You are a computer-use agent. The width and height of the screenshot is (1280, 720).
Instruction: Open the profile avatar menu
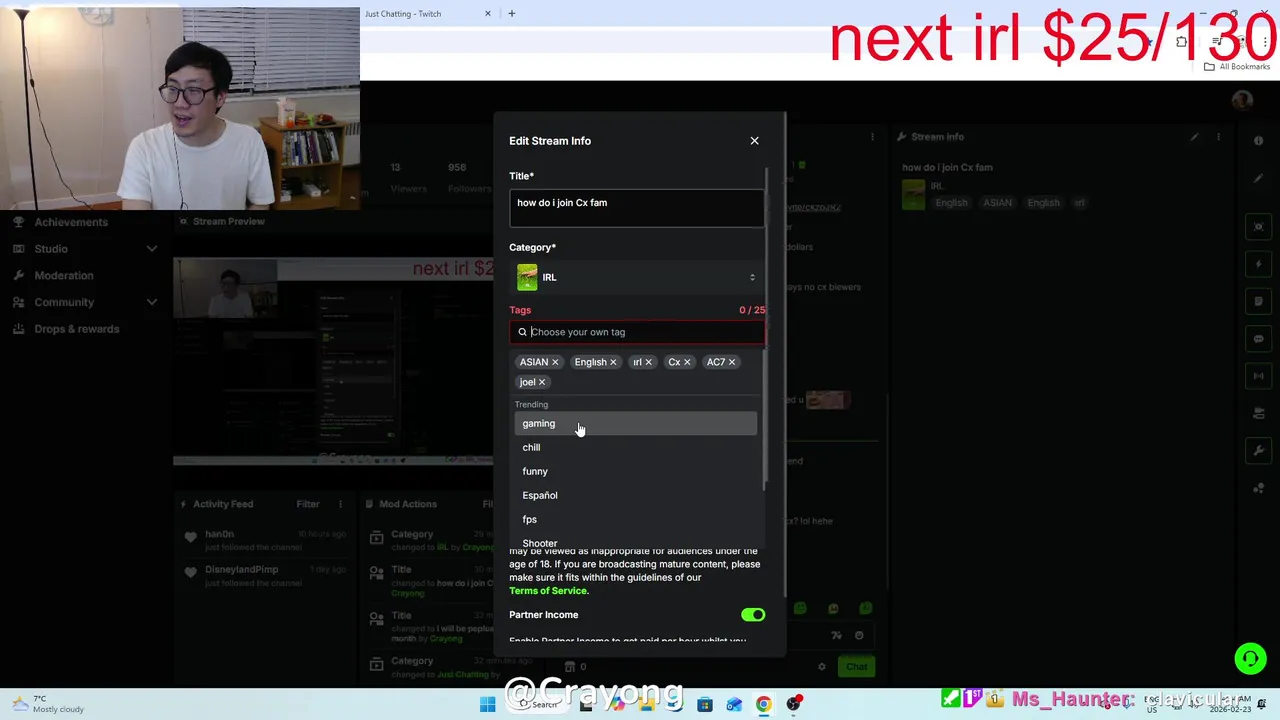(1242, 100)
